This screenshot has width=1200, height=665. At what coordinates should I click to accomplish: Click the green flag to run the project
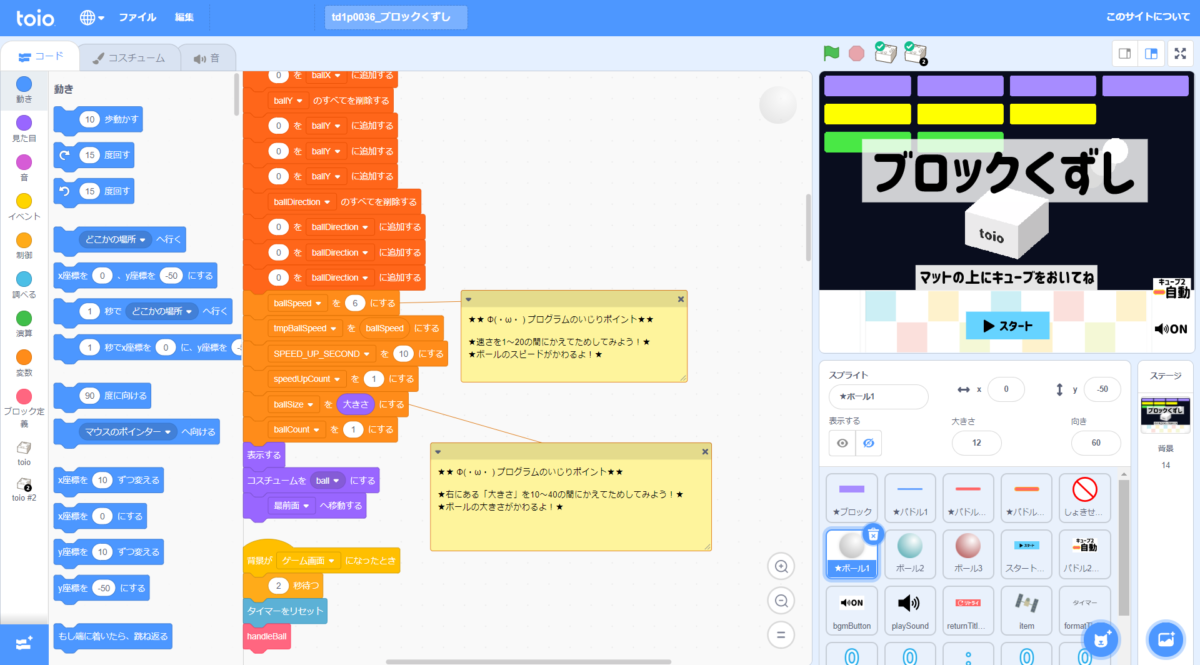pos(831,53)
